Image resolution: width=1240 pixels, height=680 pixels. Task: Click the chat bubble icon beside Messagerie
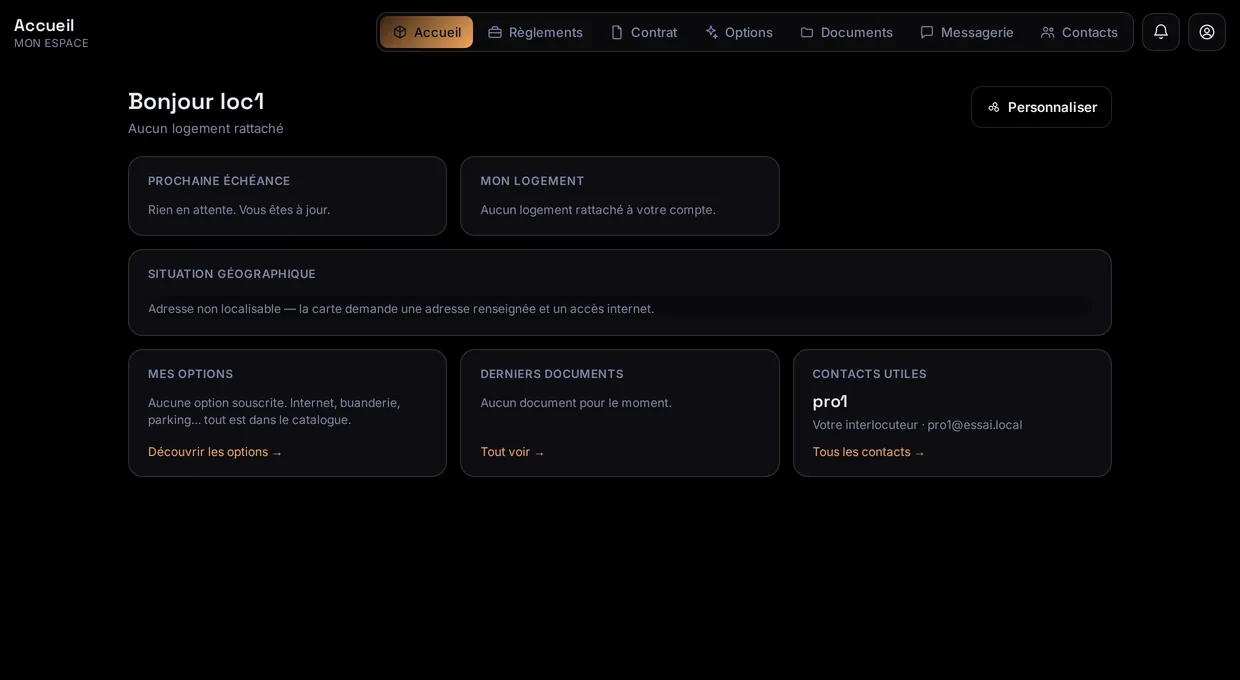927,32
